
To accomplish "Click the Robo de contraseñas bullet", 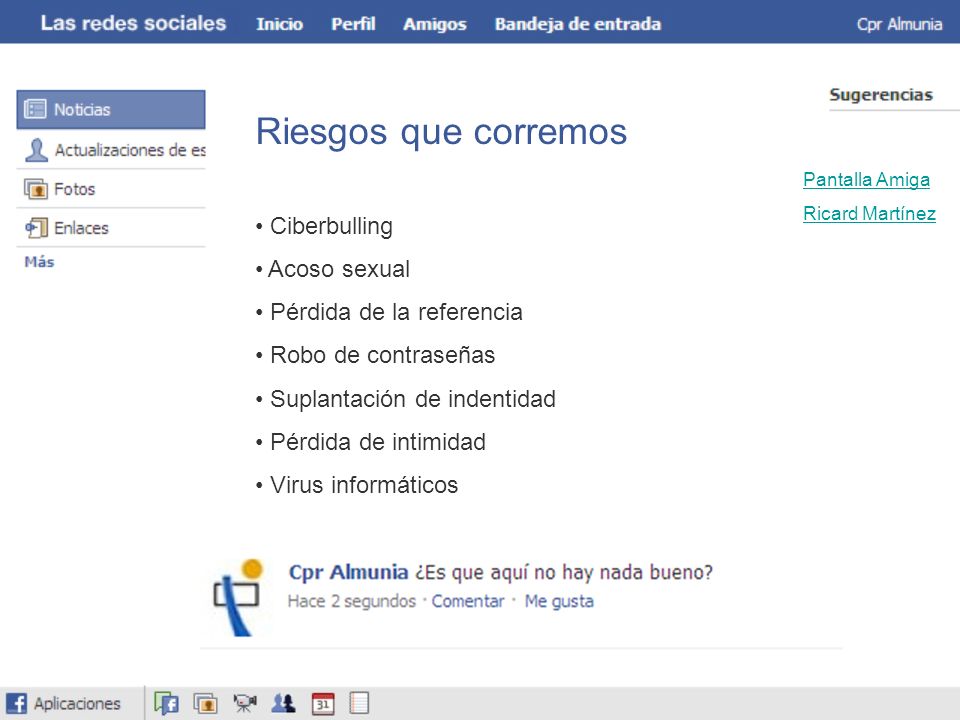I will (382, 354).
